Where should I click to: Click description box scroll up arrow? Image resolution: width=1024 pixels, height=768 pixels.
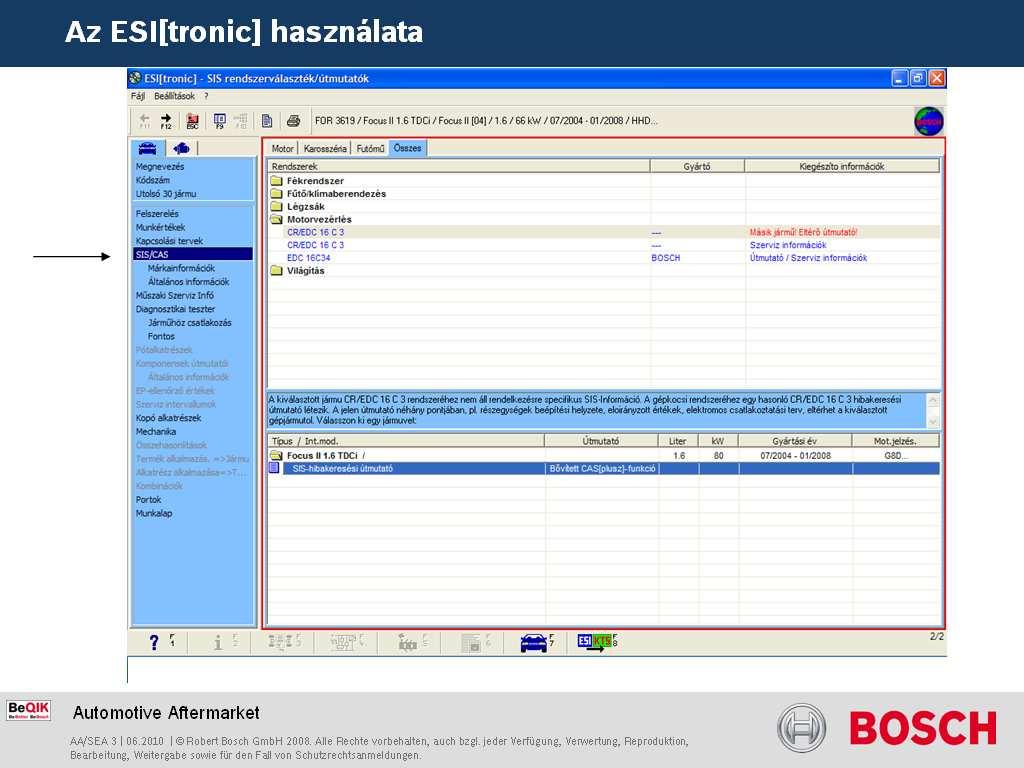click(x=933, y=400)
